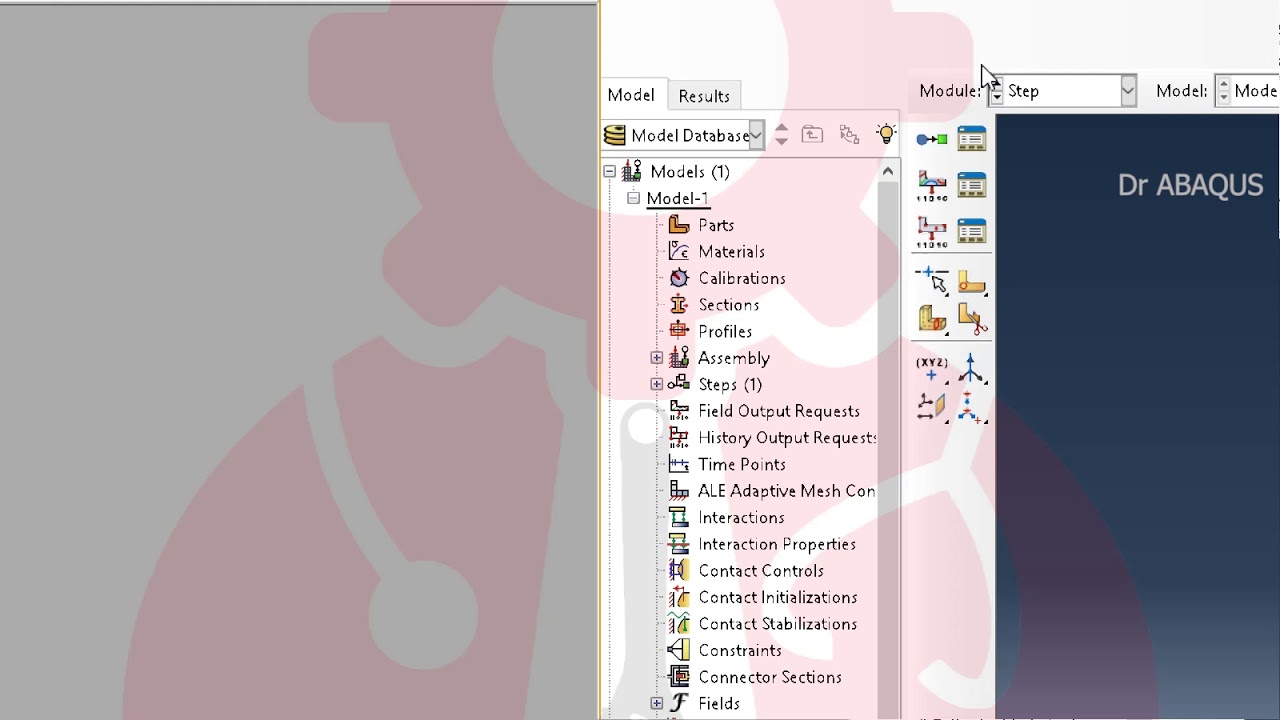Click the up/down arrows next to Model Database
Viewport: 1280px width, 720px height.
(781, 135)
